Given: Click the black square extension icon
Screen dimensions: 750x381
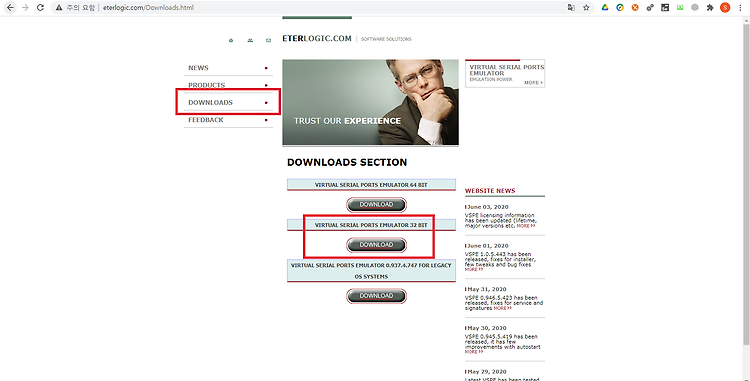Looking at the screenshot, I should coord(665,8).
